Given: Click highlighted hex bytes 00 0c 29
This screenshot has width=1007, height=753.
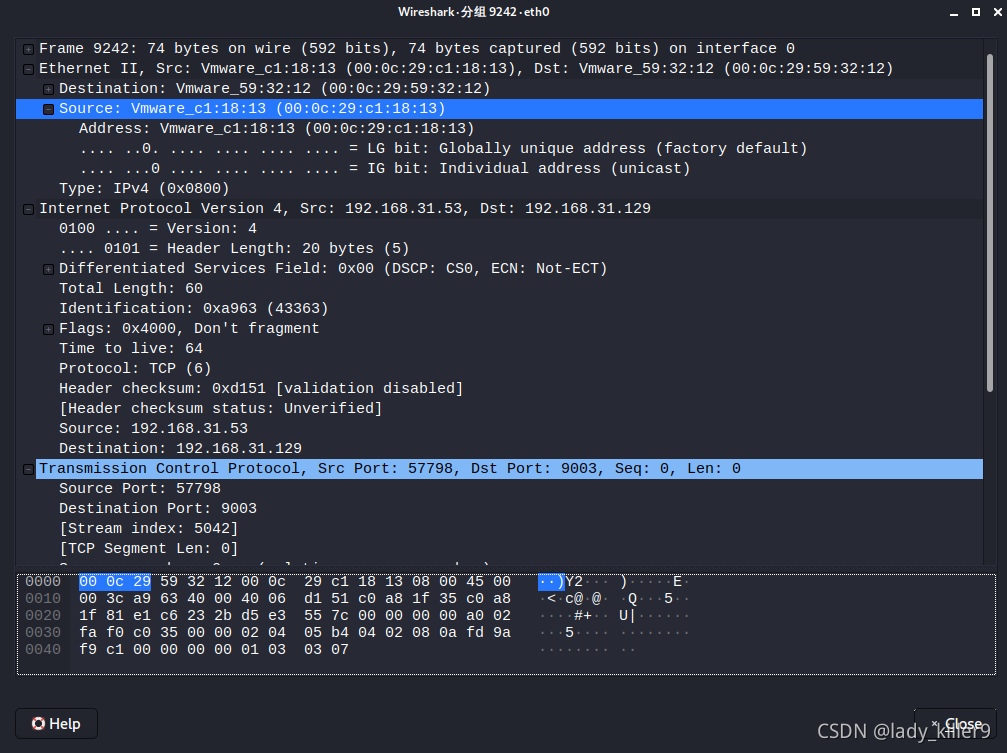Looking at the screenshot, I should (x=115, y=582).
